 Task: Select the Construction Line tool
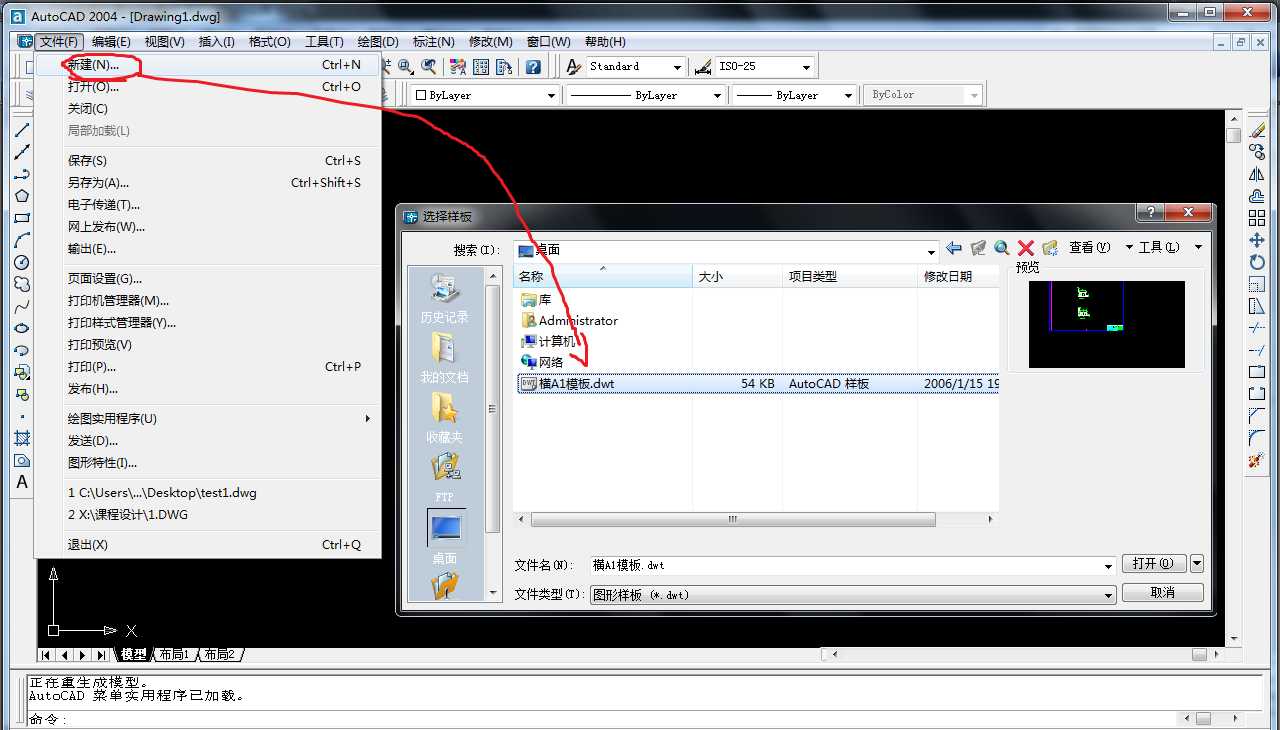pos(21,152)
